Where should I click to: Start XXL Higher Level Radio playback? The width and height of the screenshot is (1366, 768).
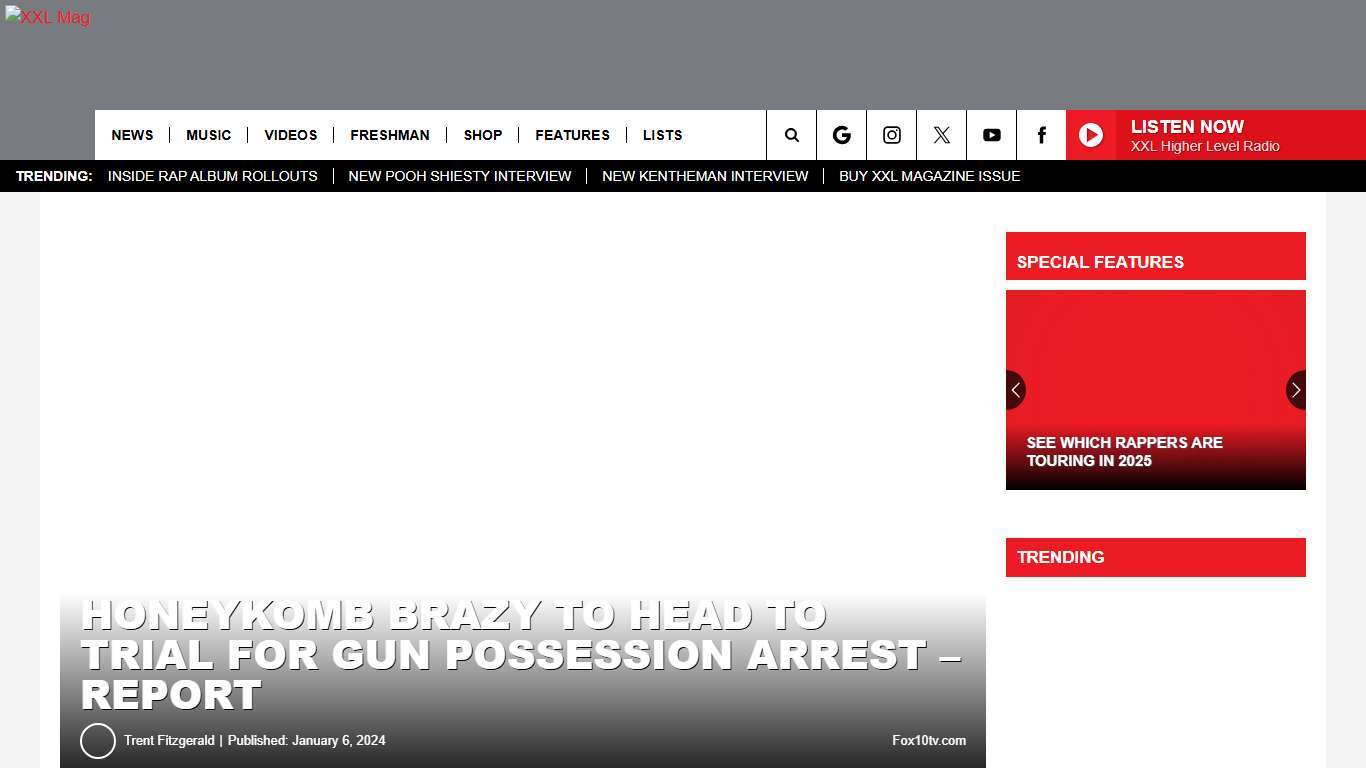coord(1091,135)
